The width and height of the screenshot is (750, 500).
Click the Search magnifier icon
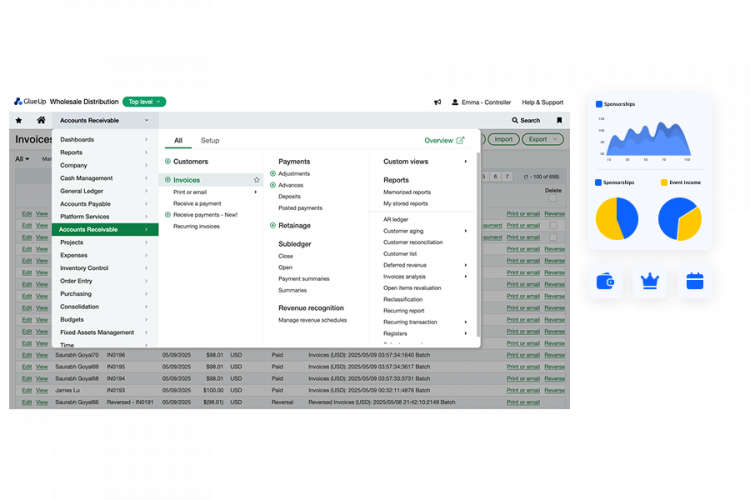(x=515, y=121)
